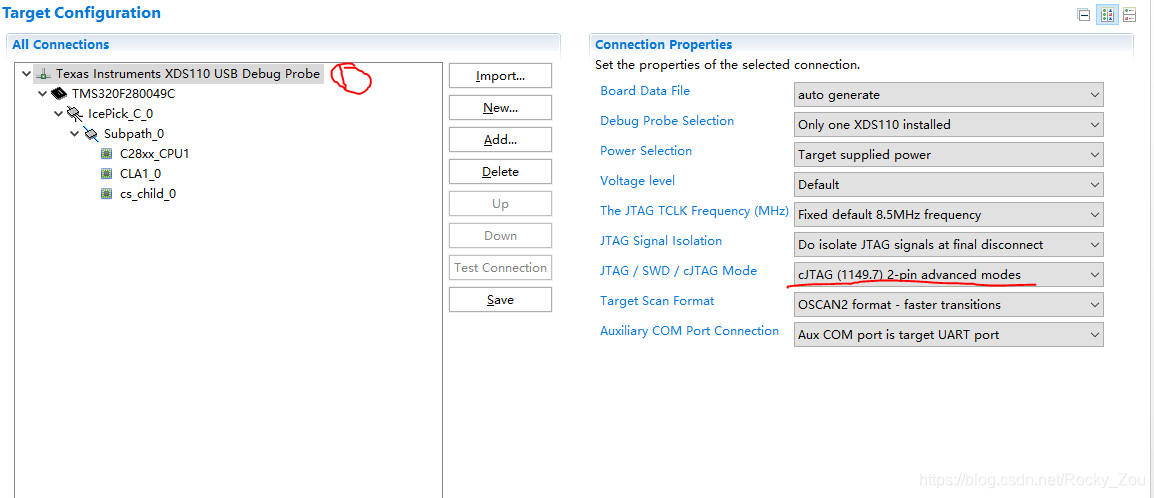Collapse the Texas Instruments XDS110 tree node

pos(27,74)
